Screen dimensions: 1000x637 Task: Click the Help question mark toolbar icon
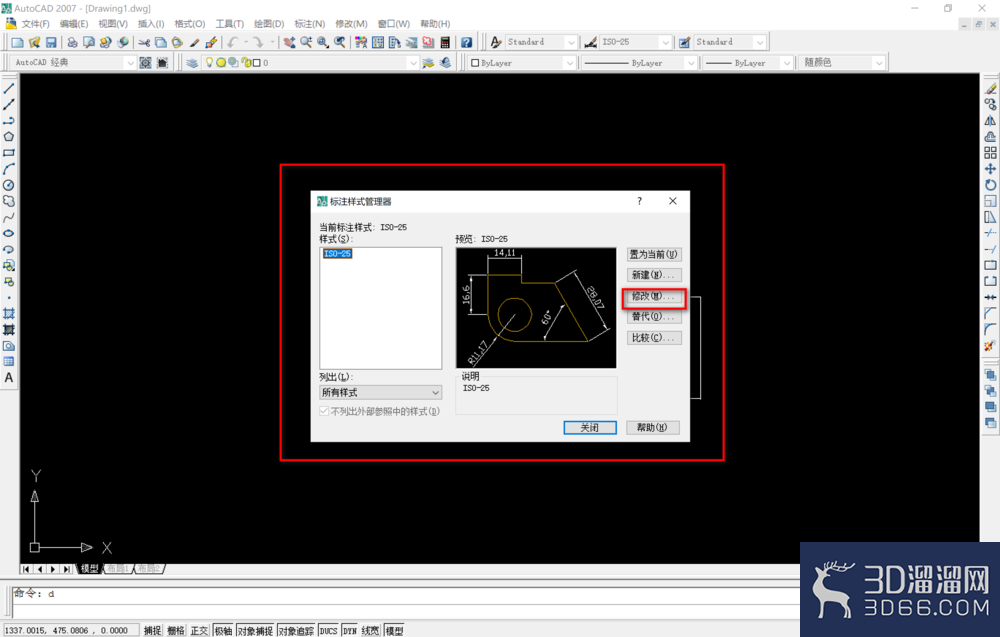coord(467,42)
